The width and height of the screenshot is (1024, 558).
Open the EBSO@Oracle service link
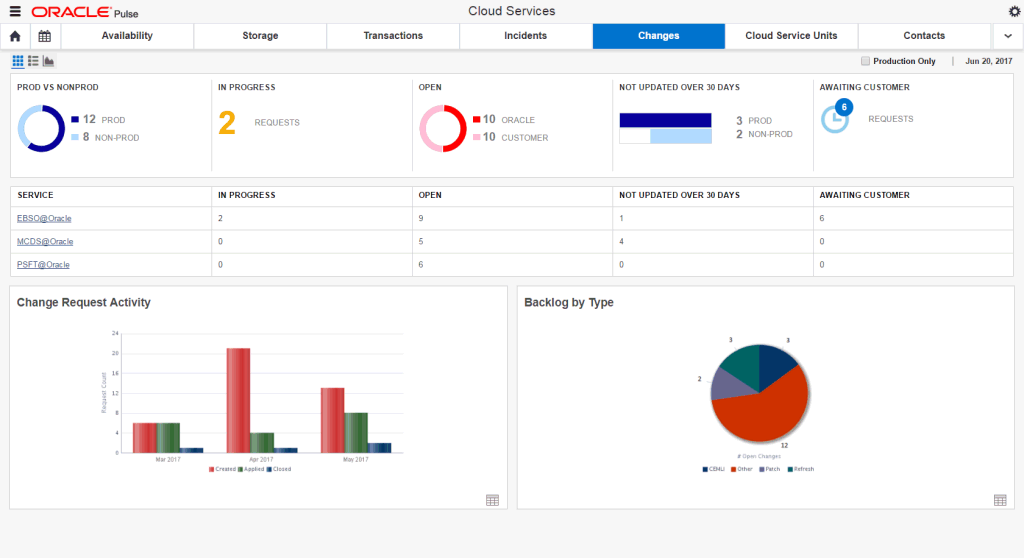point(44,218)
